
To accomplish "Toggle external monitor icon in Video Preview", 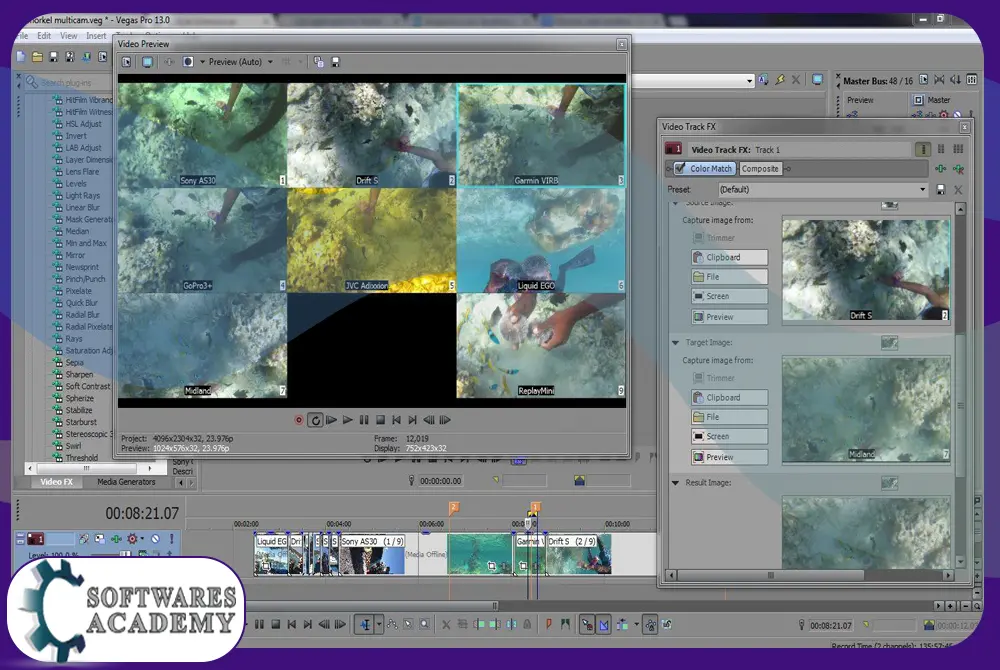I will tap(147, 62).
